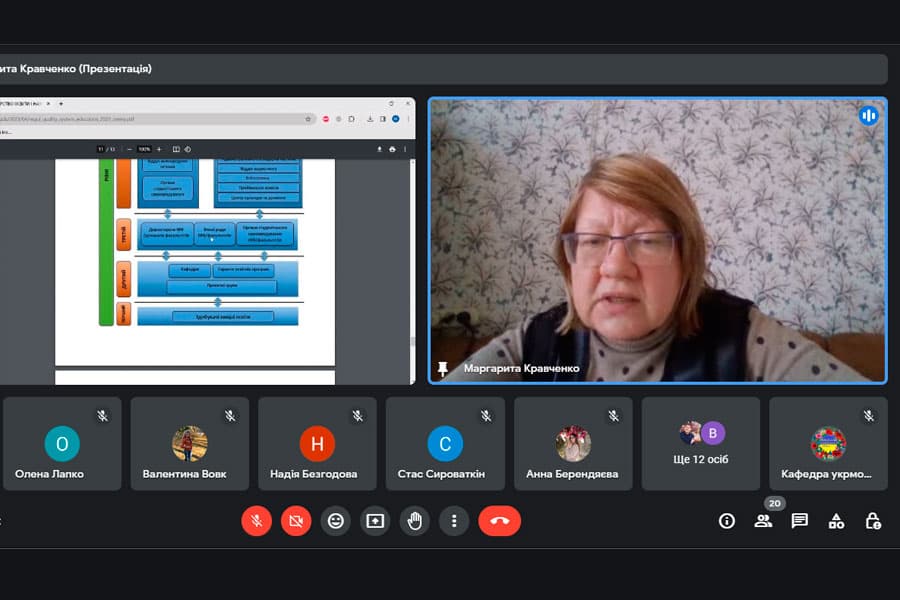Click the shared browser address bar

point(156,119)
